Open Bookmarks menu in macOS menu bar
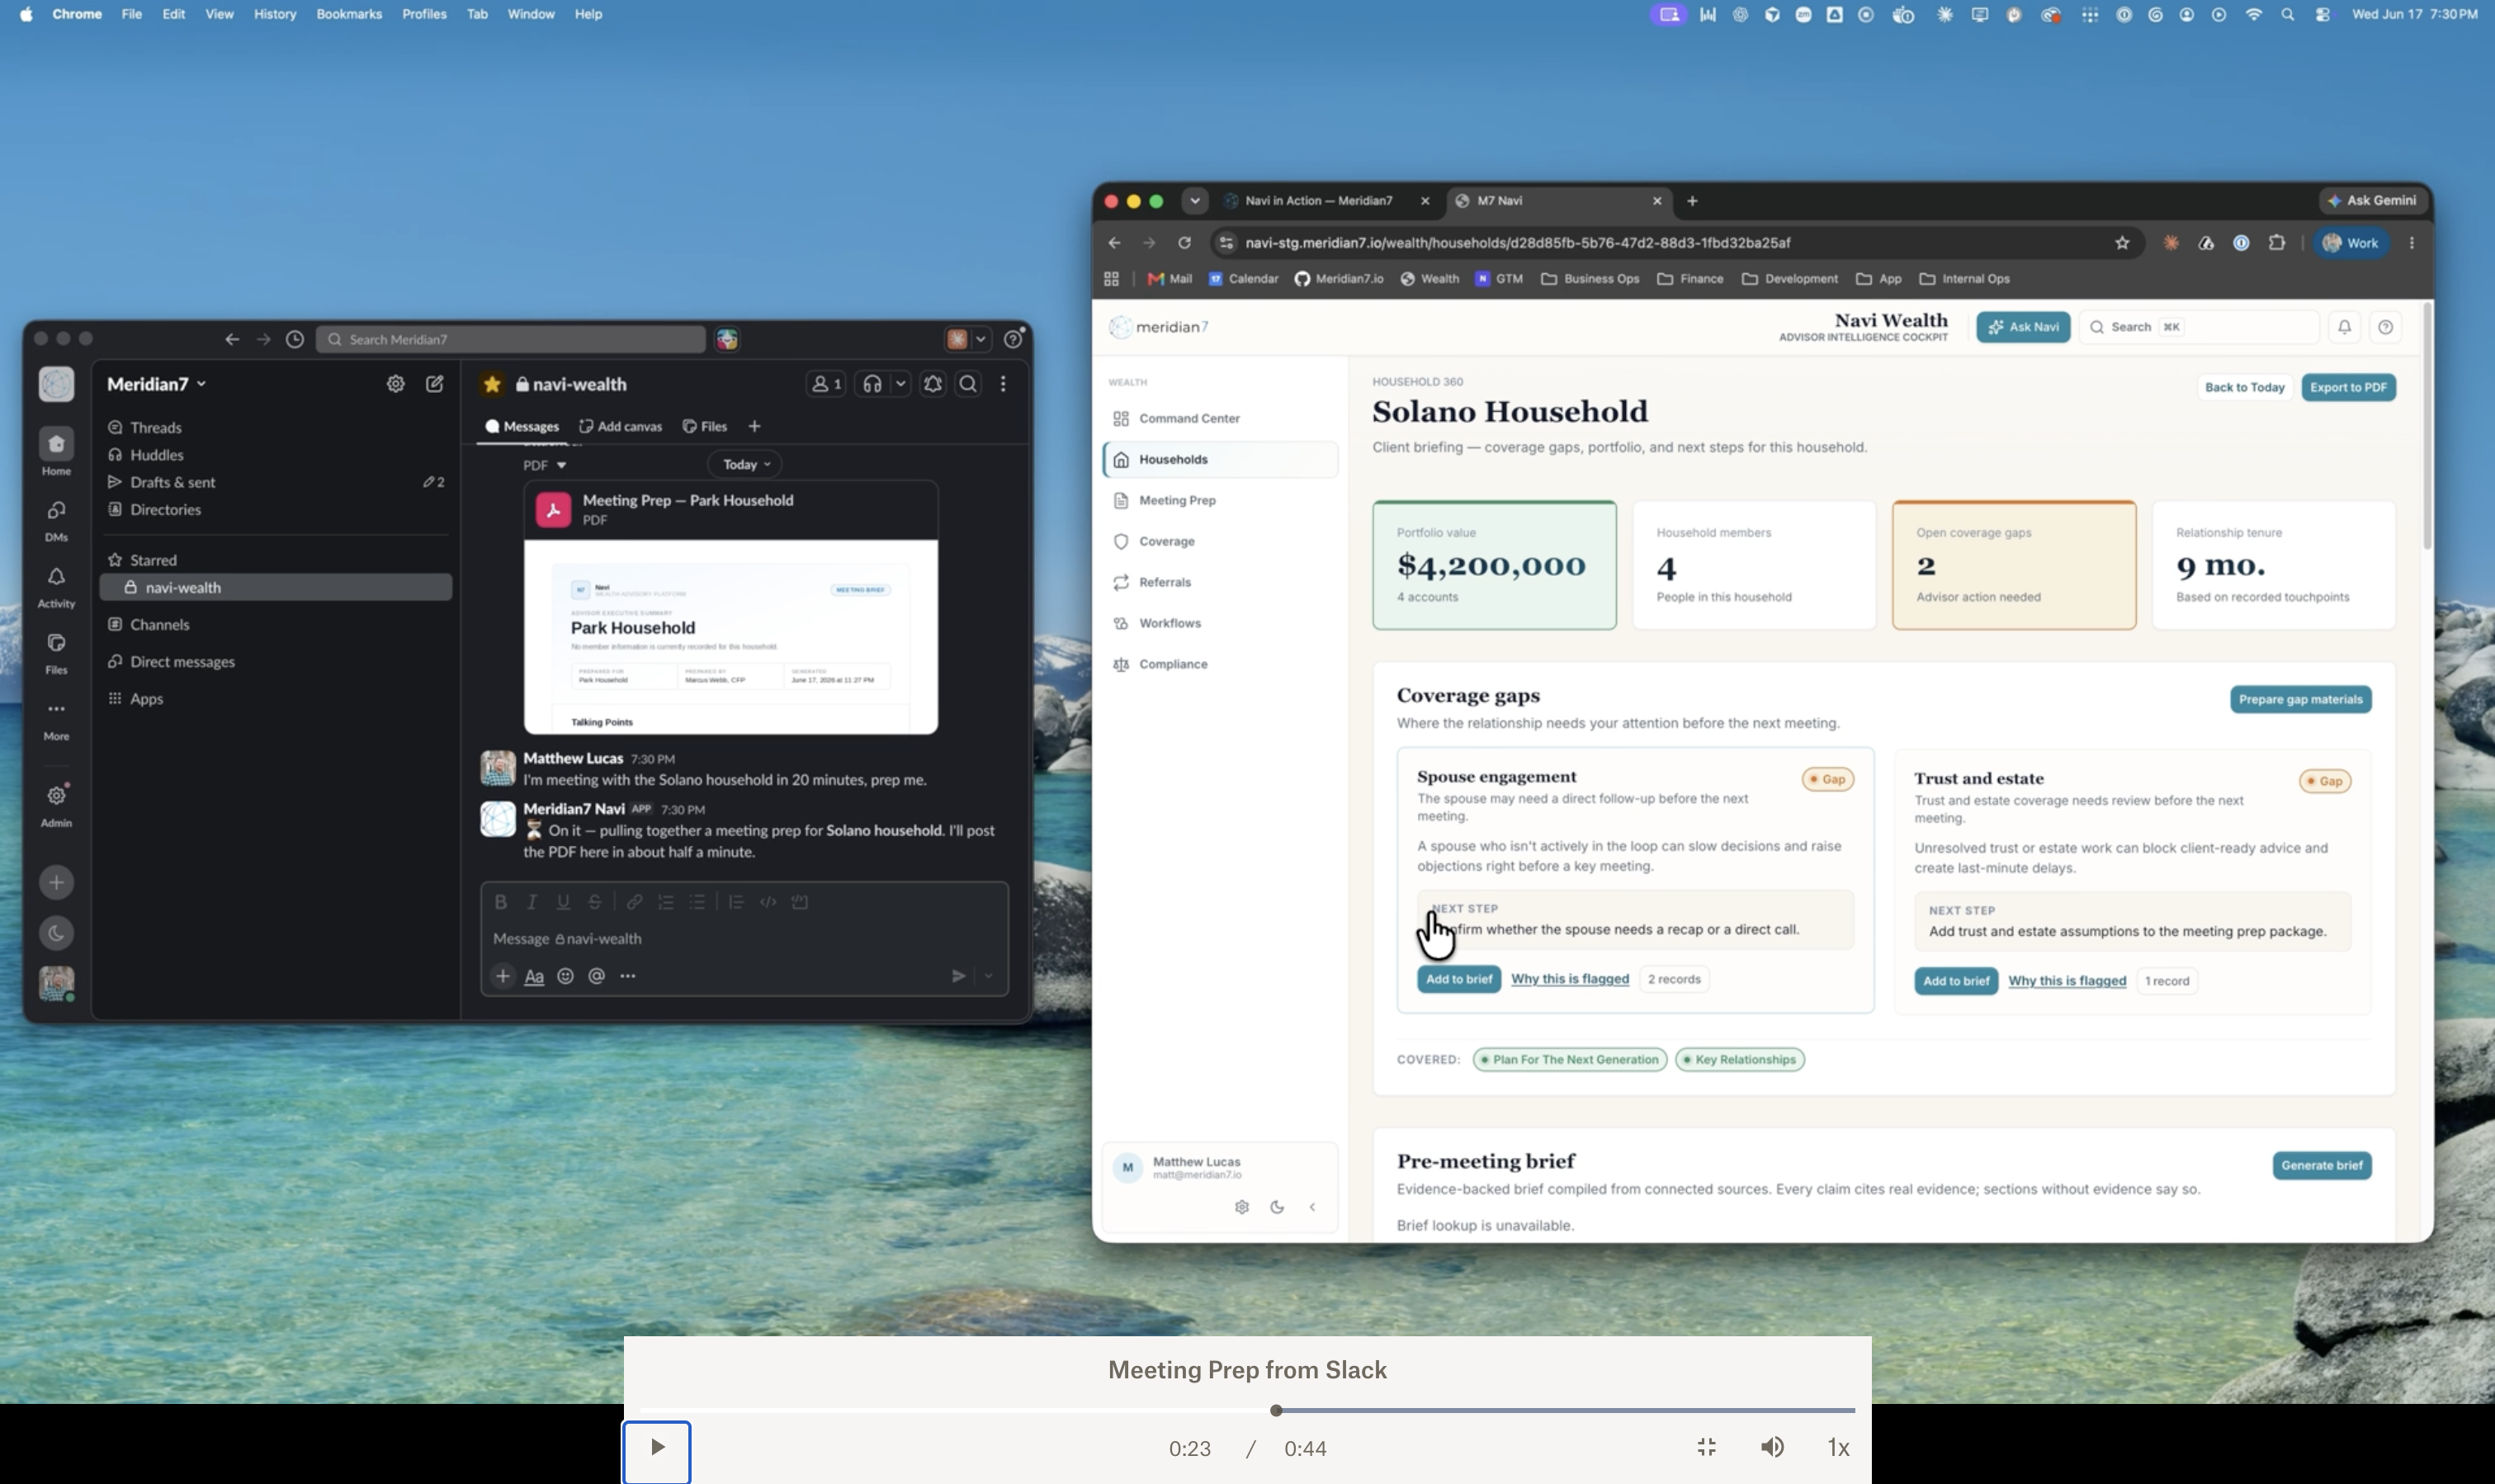The height and width of the screenshot is (1484, 2495). (348, 14)
